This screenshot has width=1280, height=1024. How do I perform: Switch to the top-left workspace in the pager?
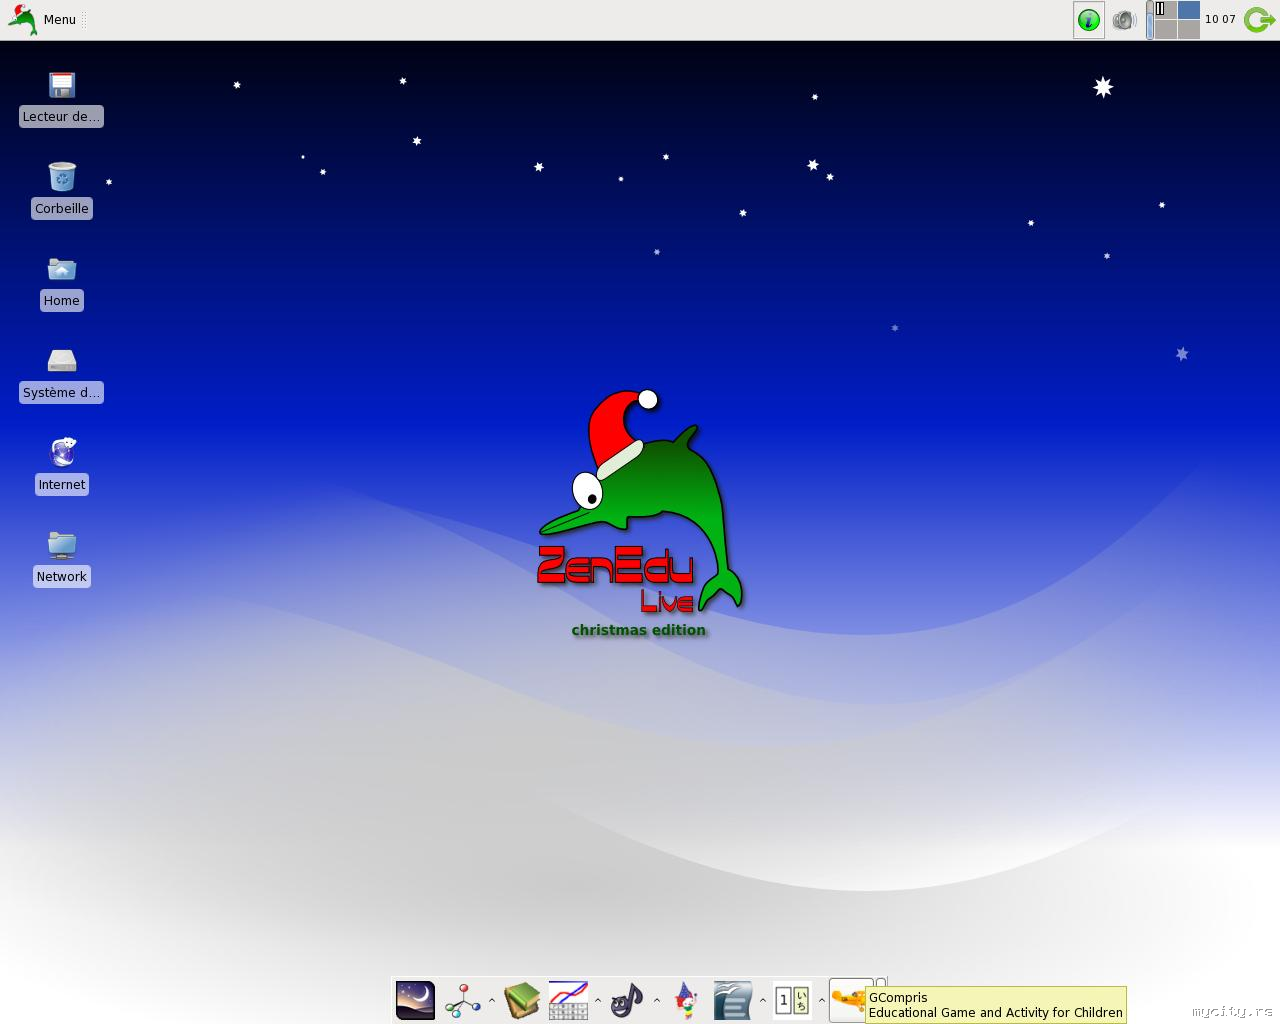pyautogui.click(x=1165, y=10)
